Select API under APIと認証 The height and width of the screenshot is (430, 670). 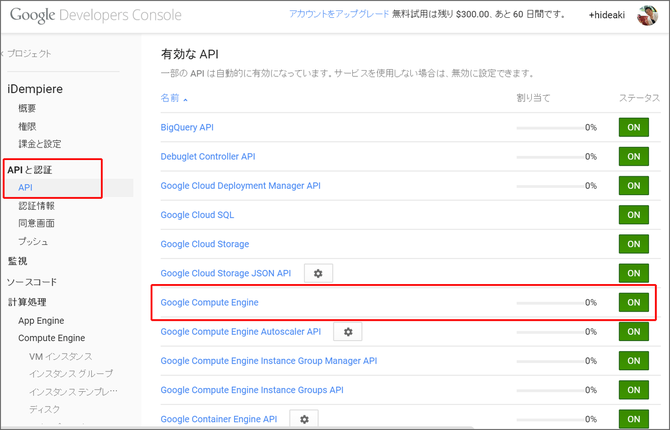coord(25,188)
